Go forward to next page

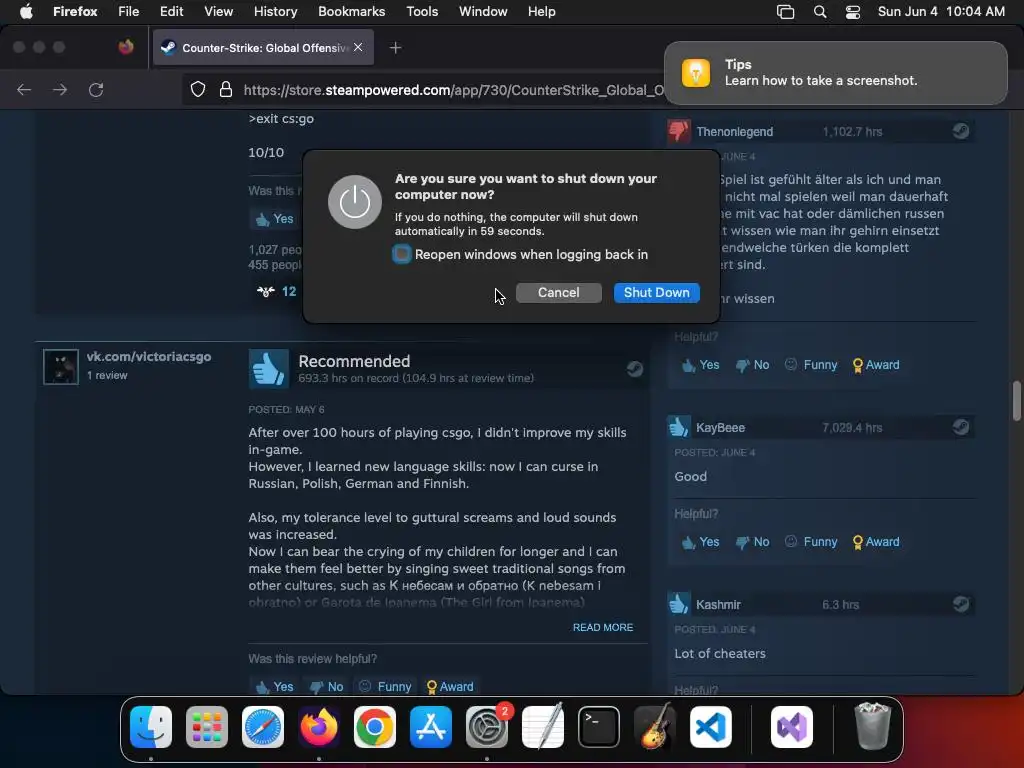click(x=60, y=89)
